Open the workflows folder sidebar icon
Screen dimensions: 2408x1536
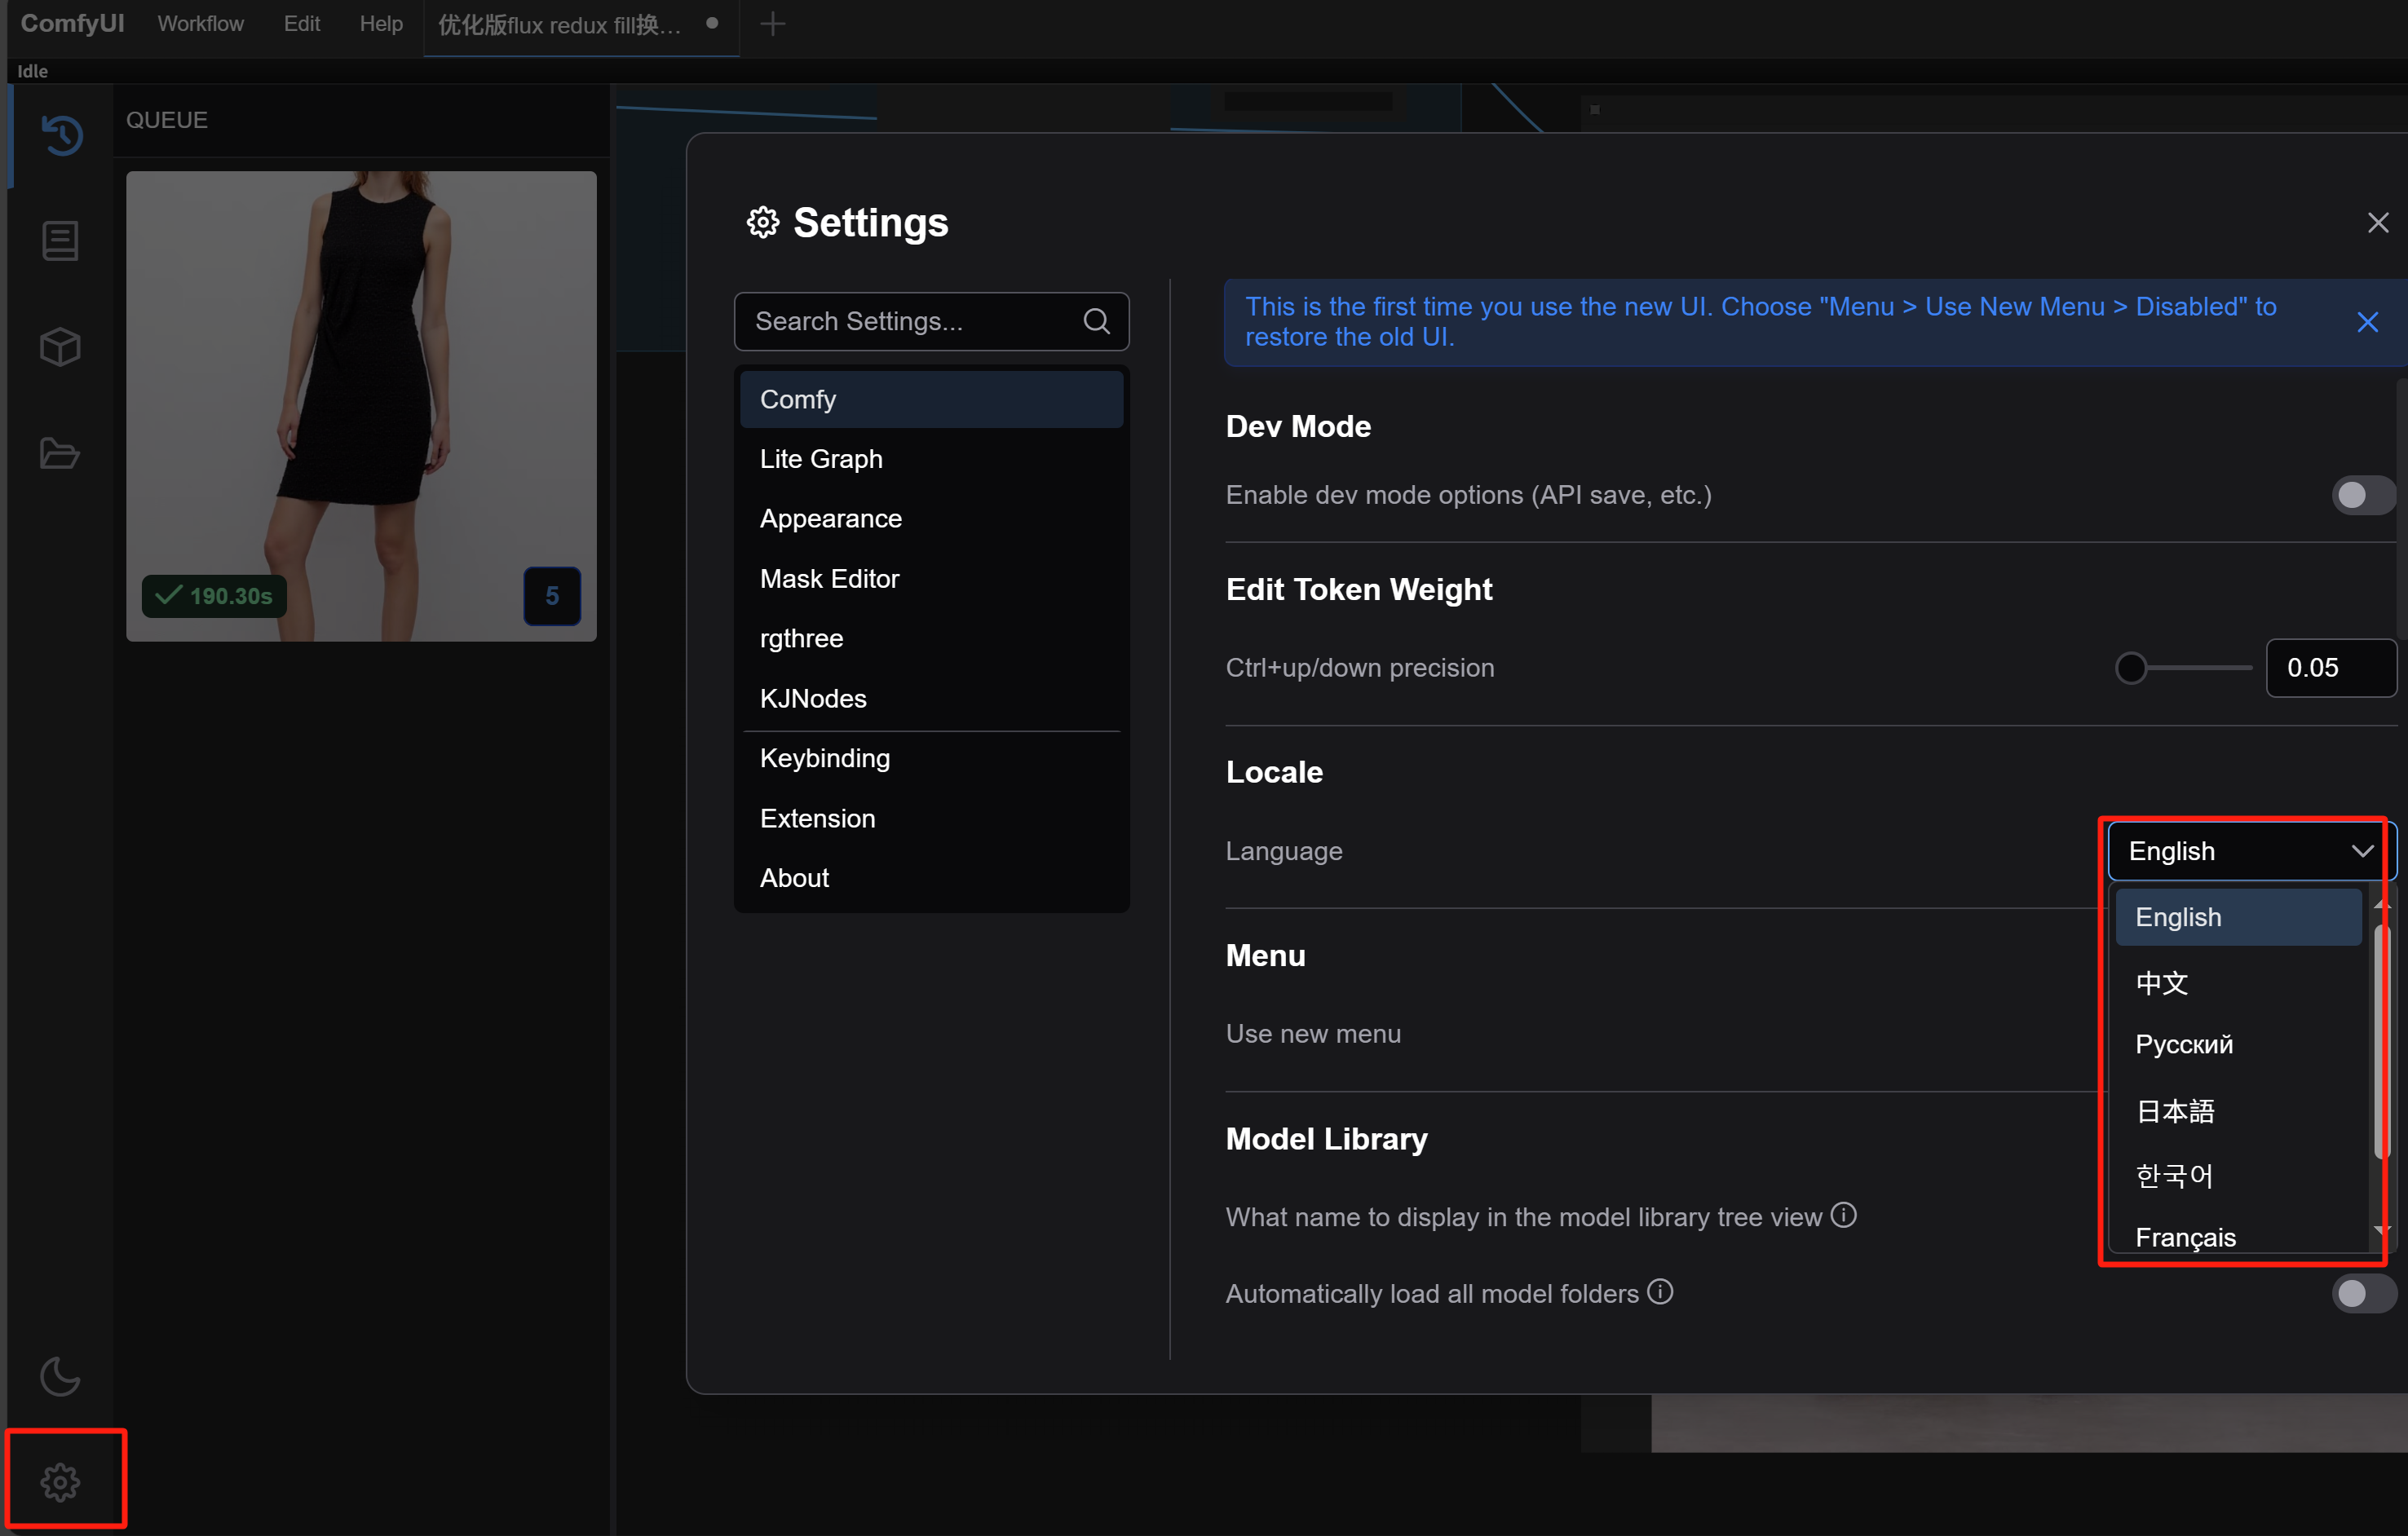[x=61, y=453]
